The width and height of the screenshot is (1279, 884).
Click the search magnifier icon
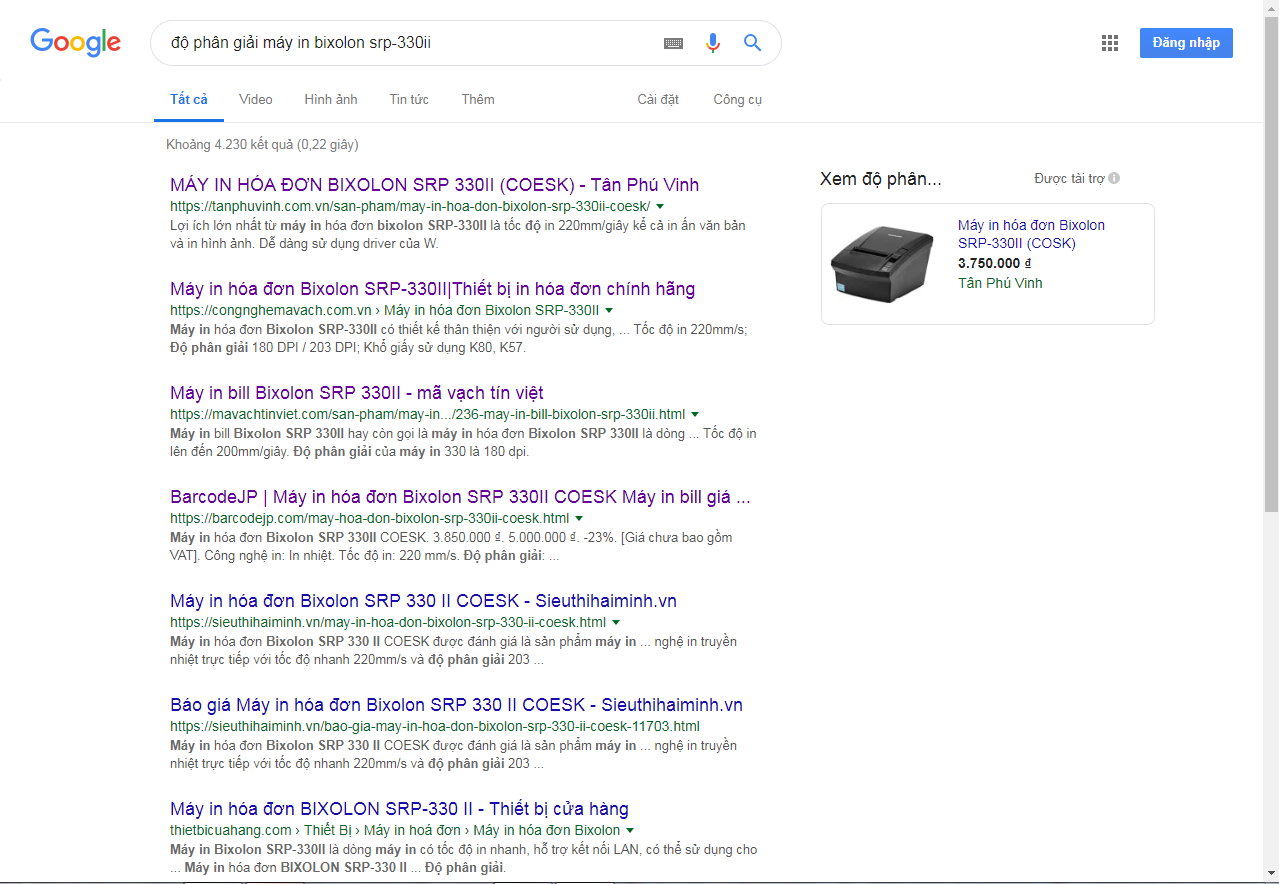752,43
